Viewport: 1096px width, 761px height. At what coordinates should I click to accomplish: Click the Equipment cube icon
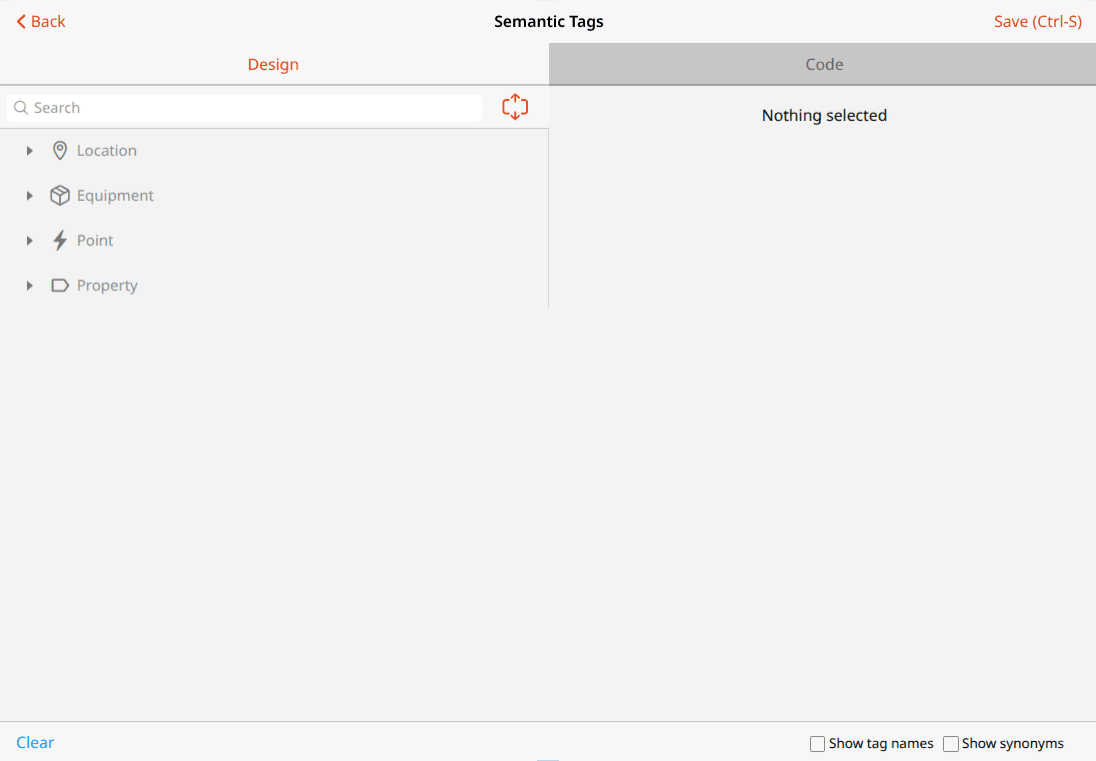click(x=60, y=195)
